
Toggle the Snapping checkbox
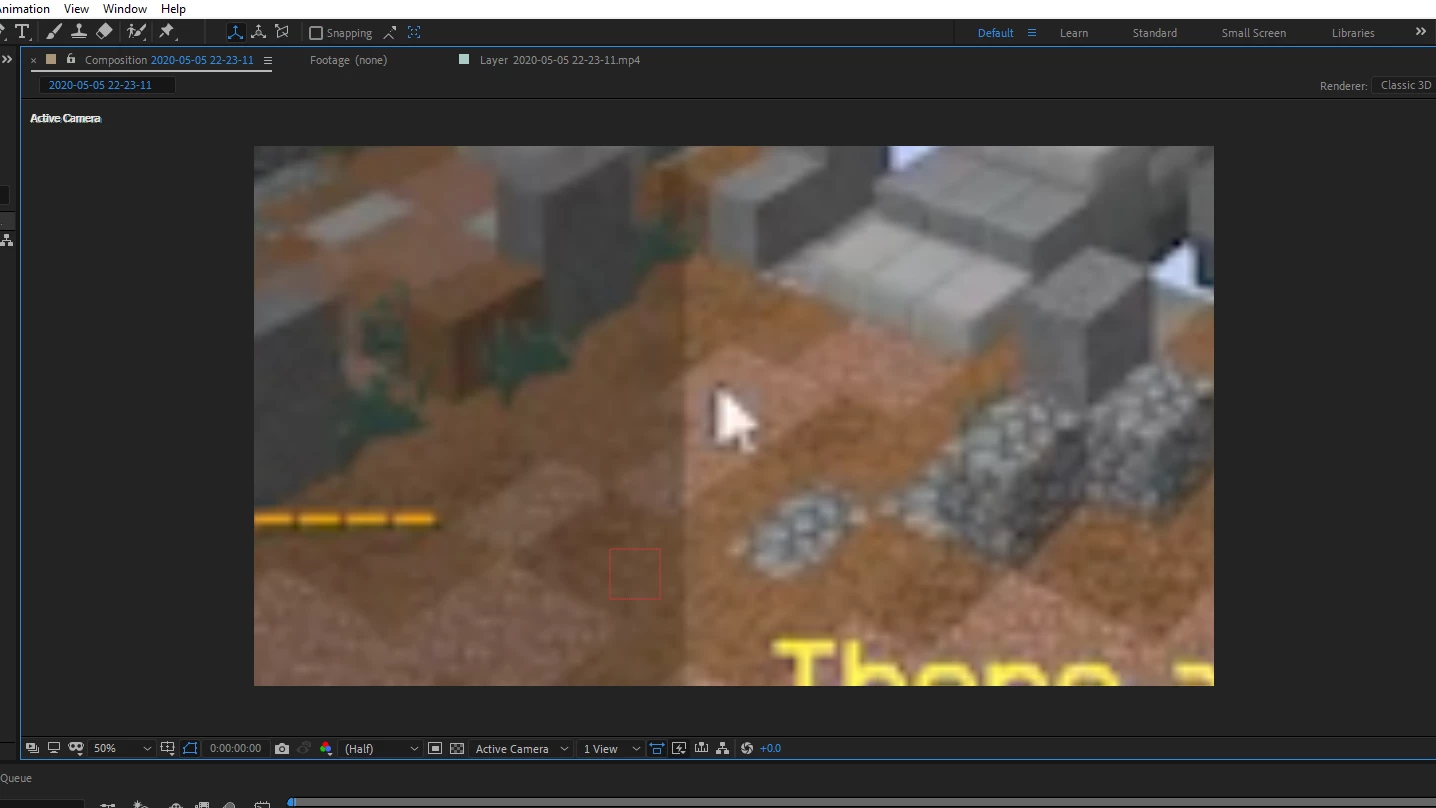coord(316,33)
